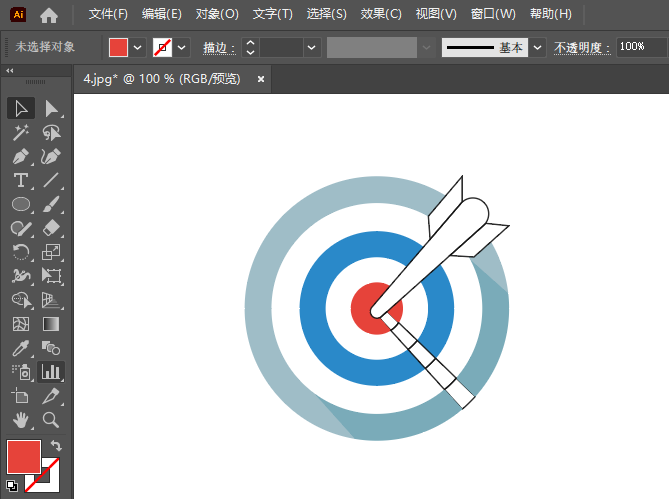Select the Direct Selection tool
Viewport: 669px width, 499px height.
(x=52, y=108)
